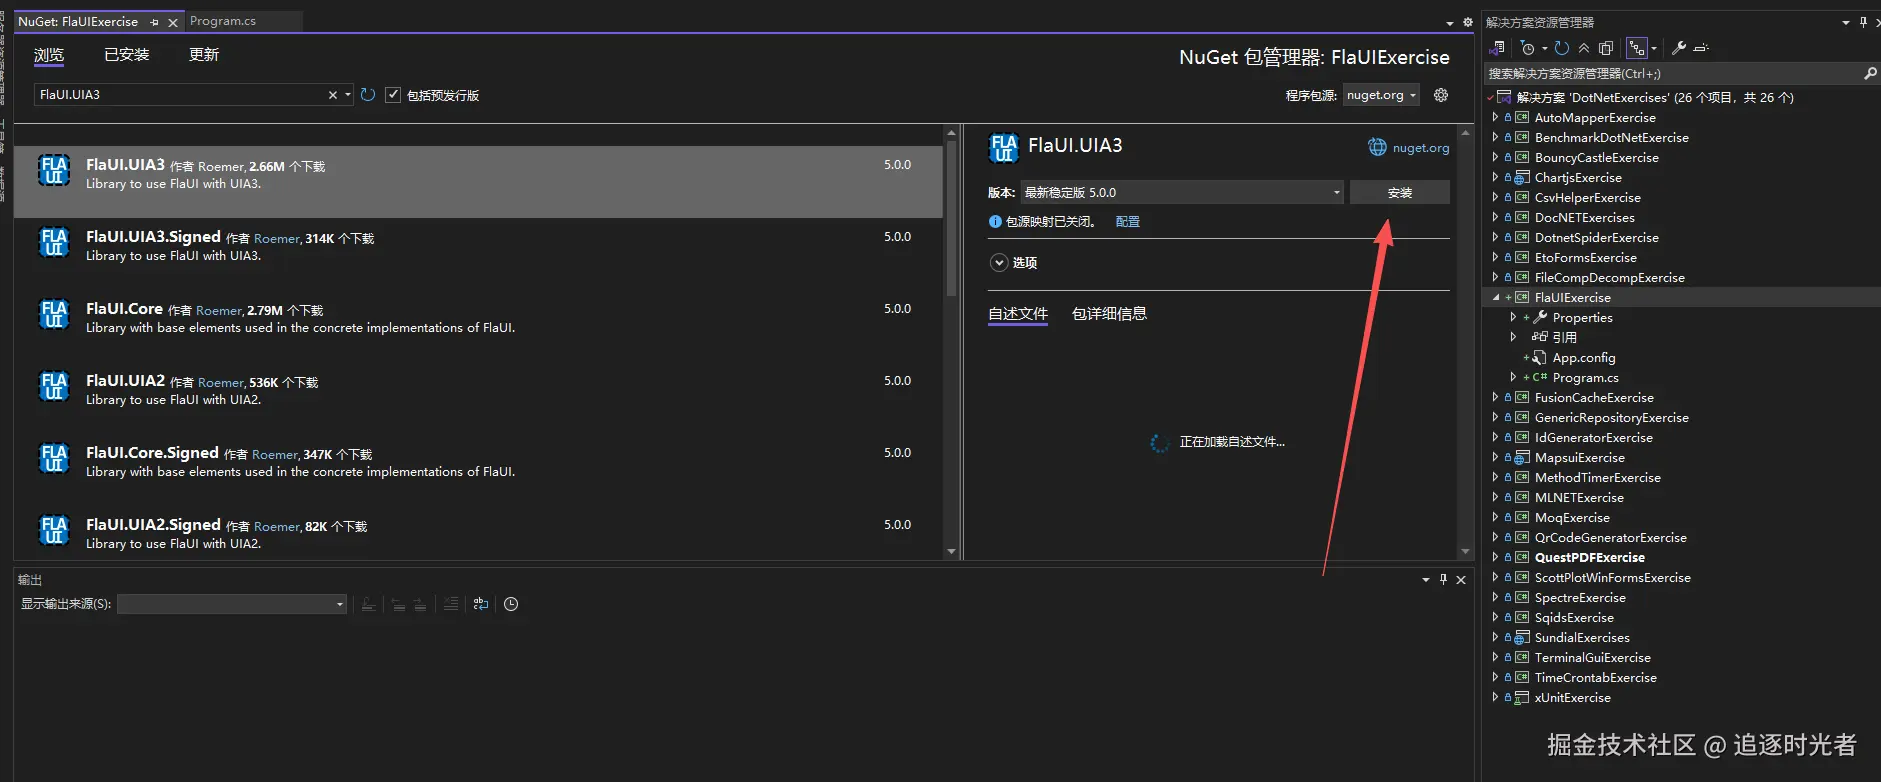Screen dimensions: 1881x782
Task: Open the package source nuget.org dropdown
Action: [1381, 95]
